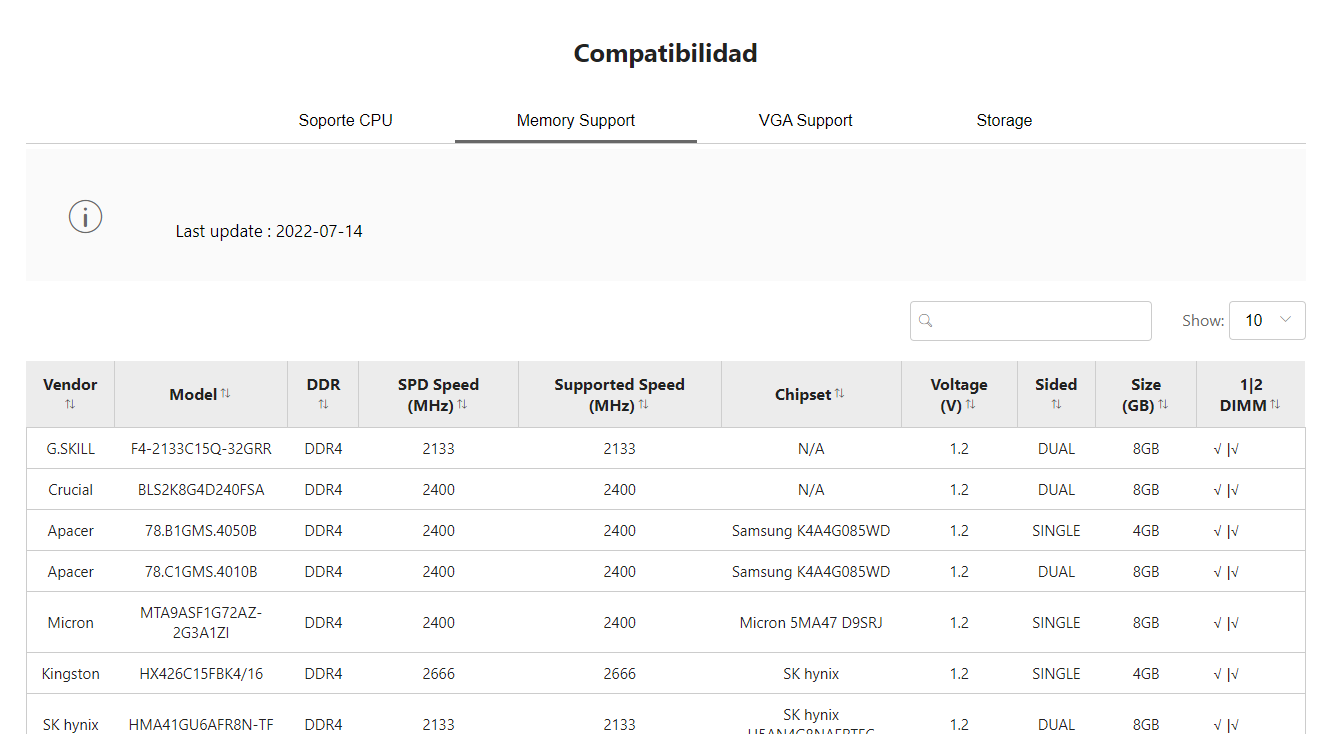The height and width of the screenshot is (734, 1341).
Task: Click the Kingston vendor cell
Action: [71, 674]
